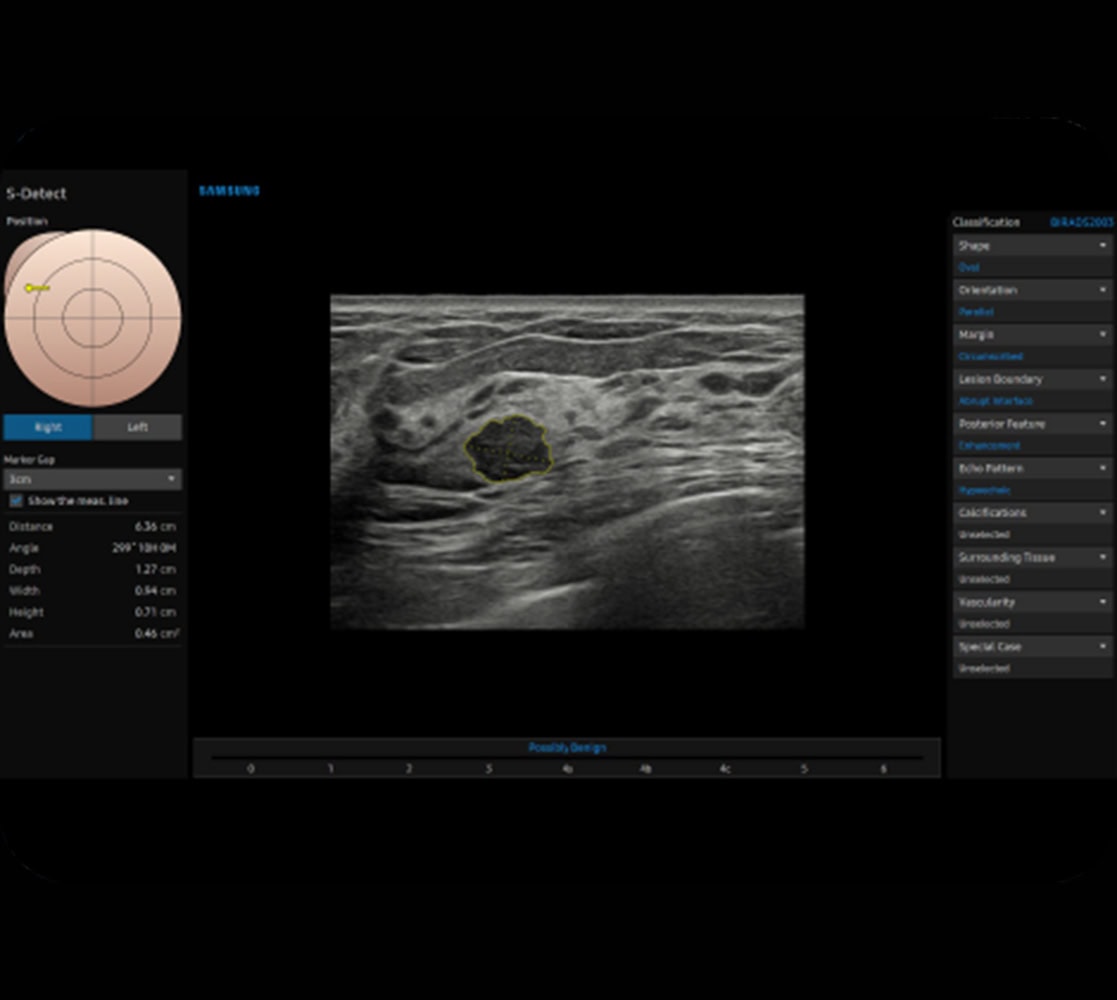1117x1000 pixels.
Task: Select category 5 on the BI-RADS scale
Action: click(x=803, y=768)
